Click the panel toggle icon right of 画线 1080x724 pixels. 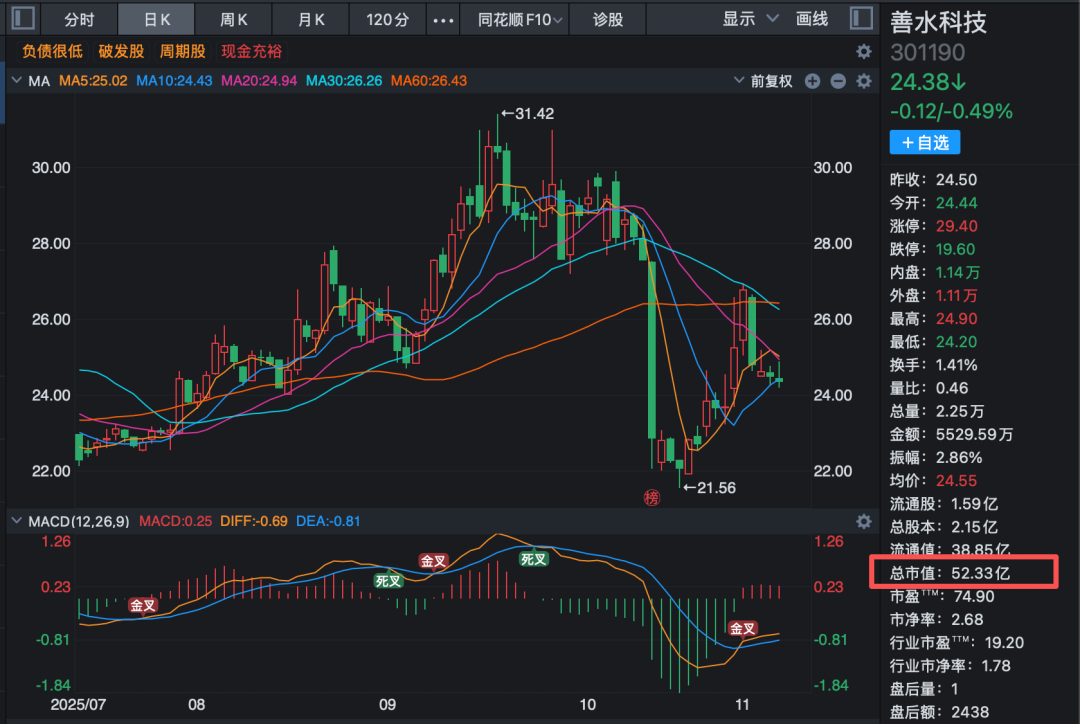pos(861,19)
